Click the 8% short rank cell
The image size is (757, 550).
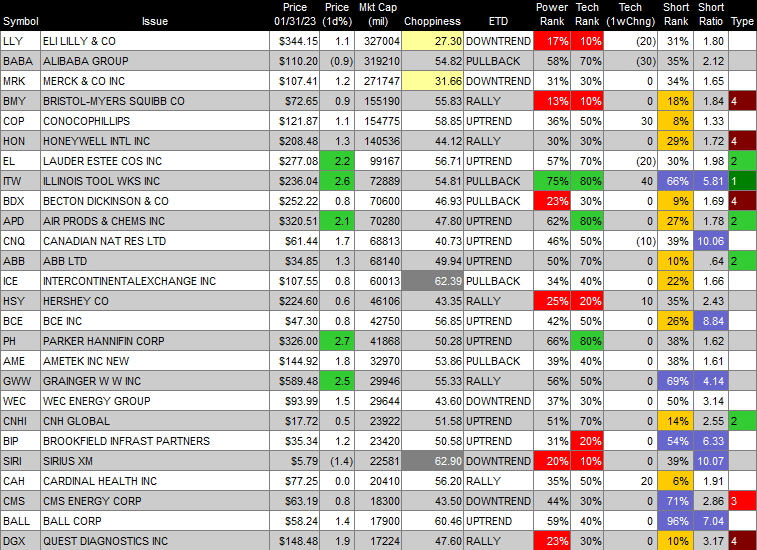tap(675, 121)
